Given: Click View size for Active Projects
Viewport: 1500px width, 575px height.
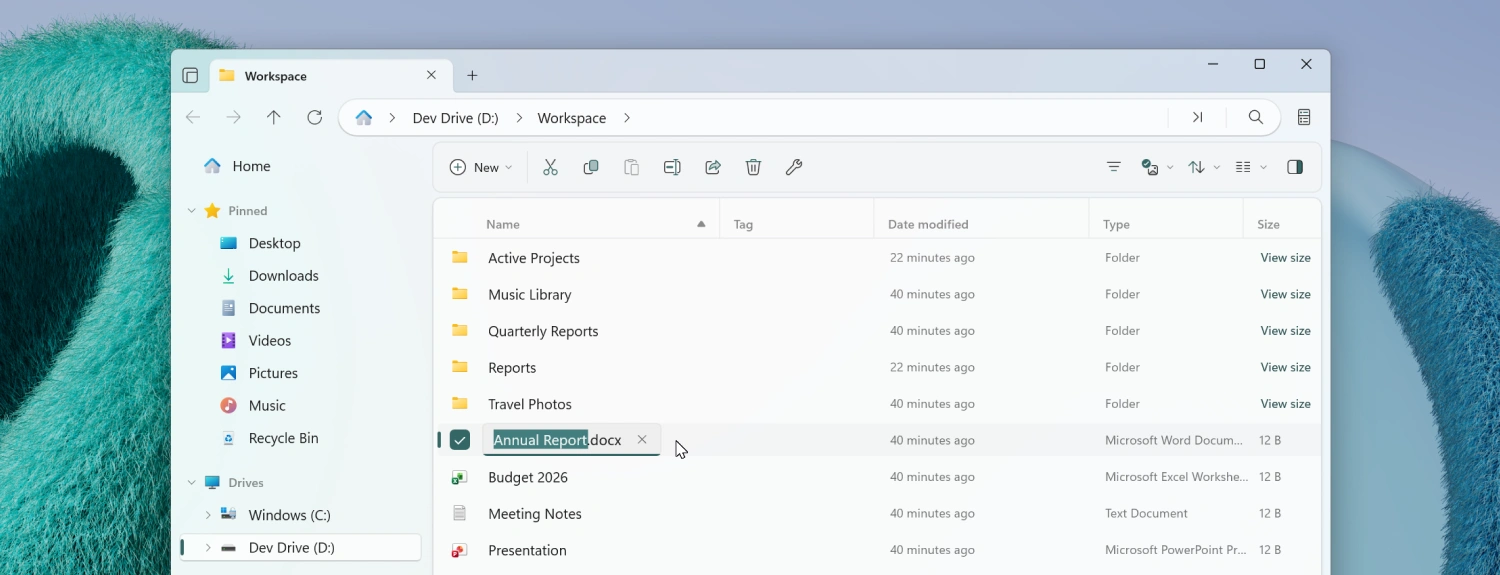Looking at the screenshot, I should 1285,258.
